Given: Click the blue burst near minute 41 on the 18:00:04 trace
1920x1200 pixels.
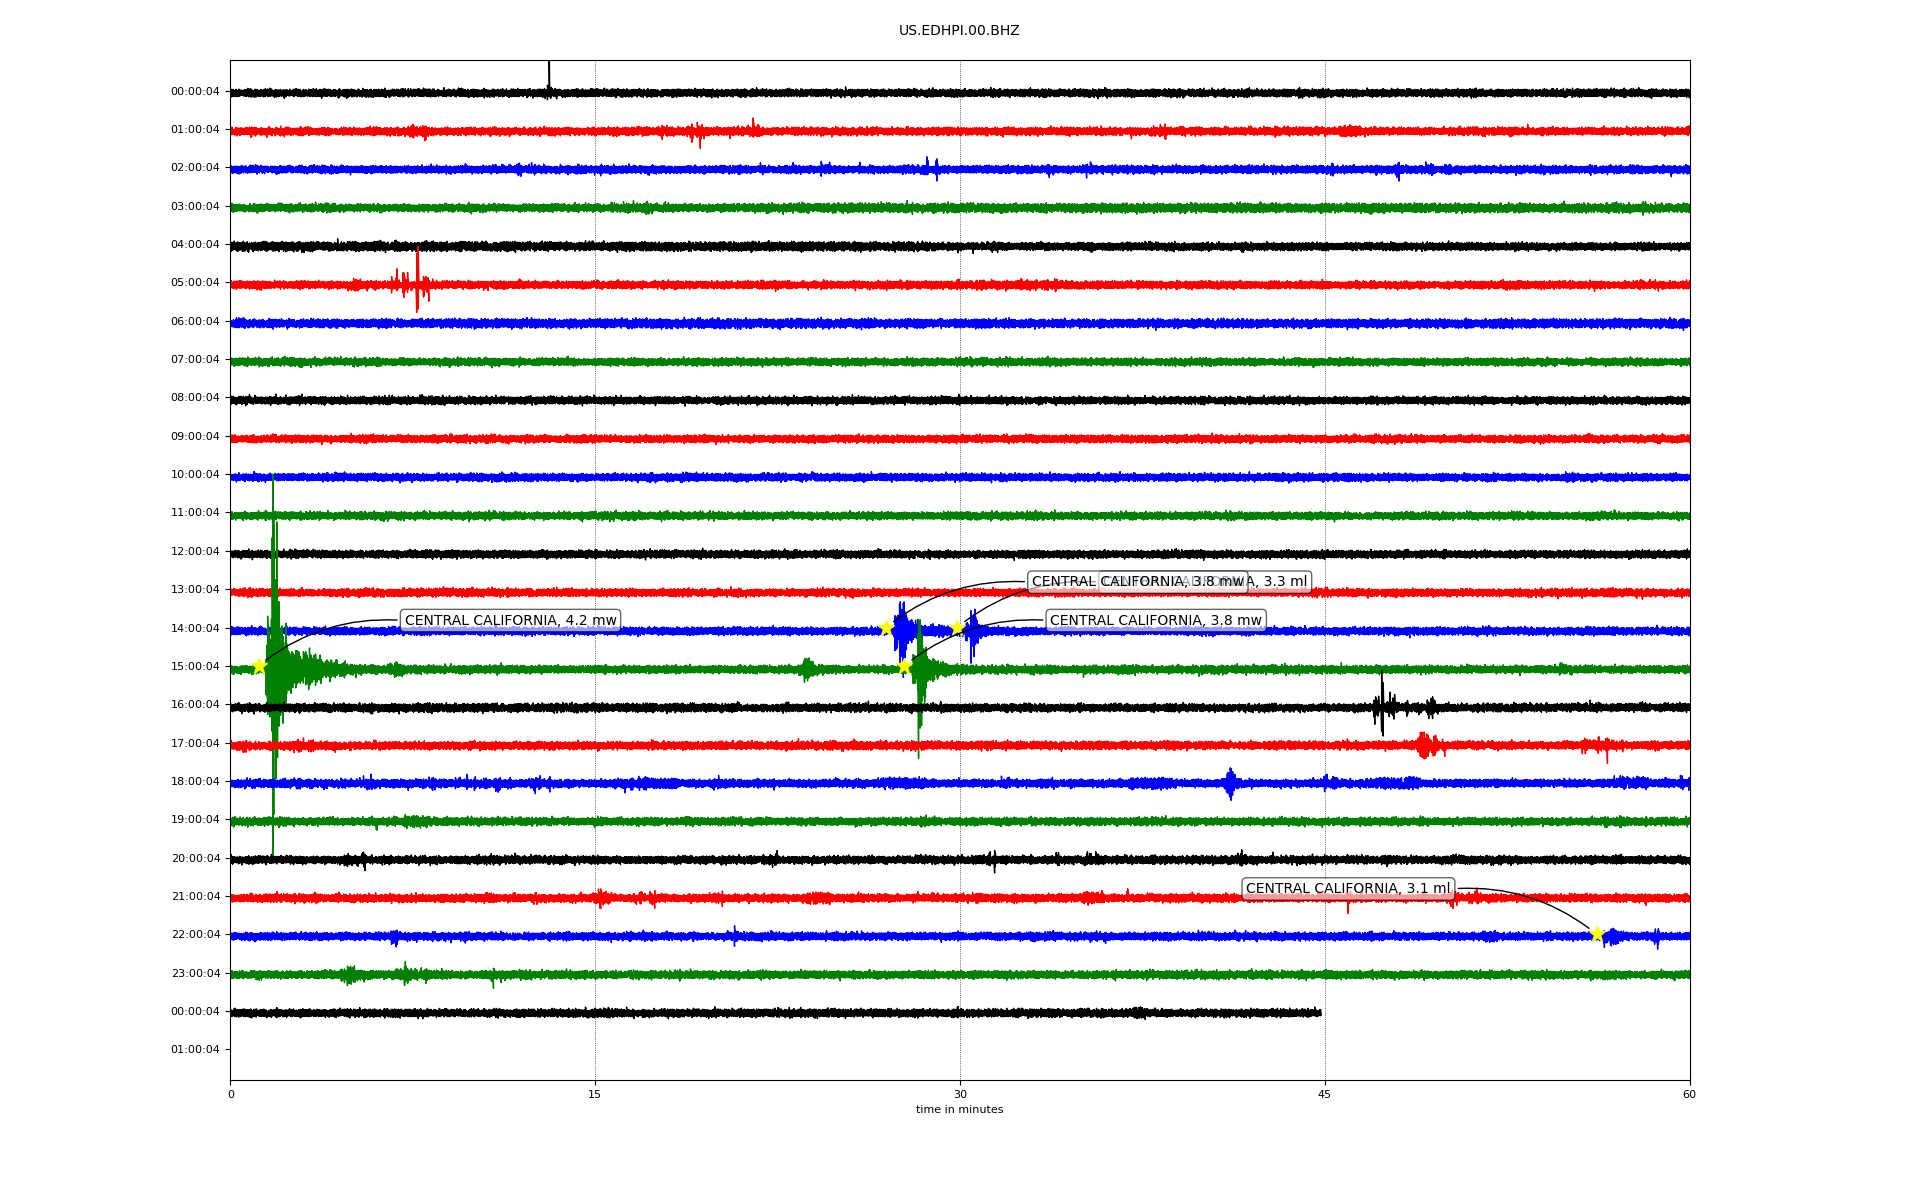Looking at the screenshot, I should coord(1230,783).
